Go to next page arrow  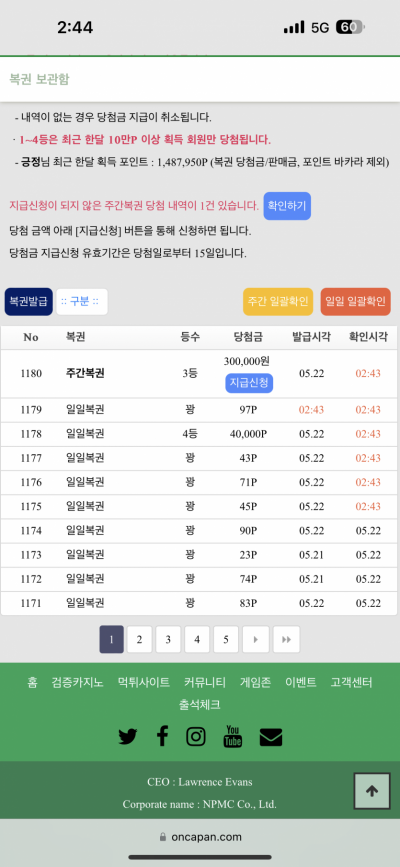256,640
